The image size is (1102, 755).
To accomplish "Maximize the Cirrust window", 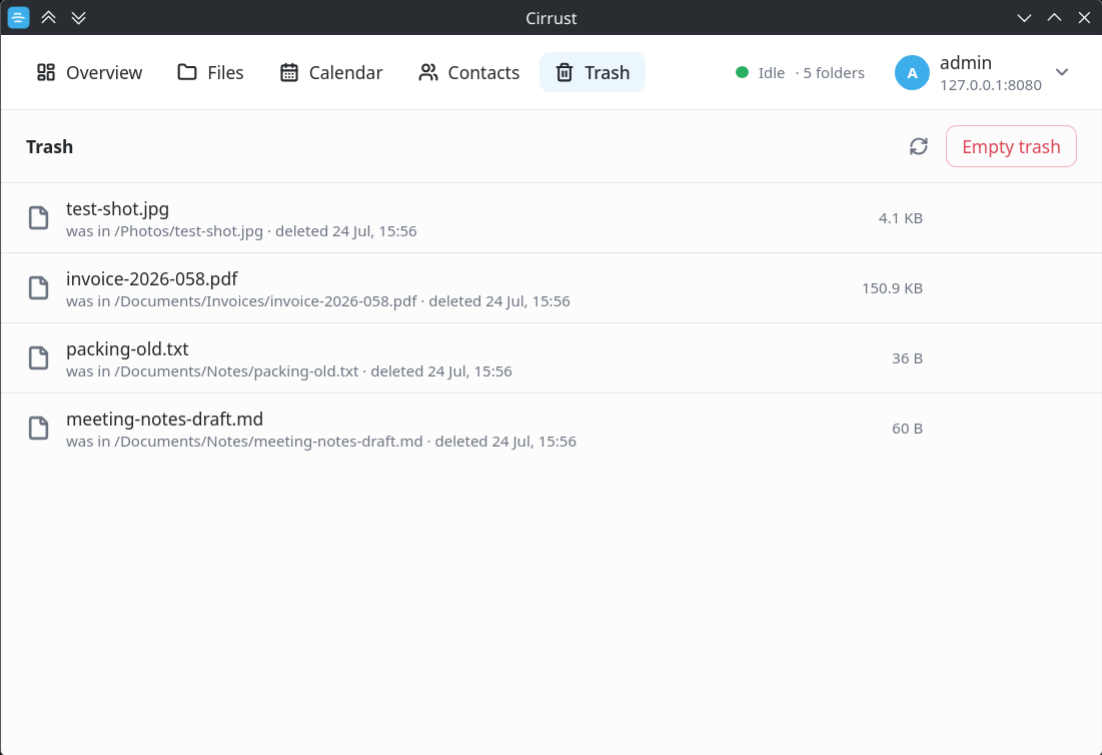I will tap(1054, 18).
